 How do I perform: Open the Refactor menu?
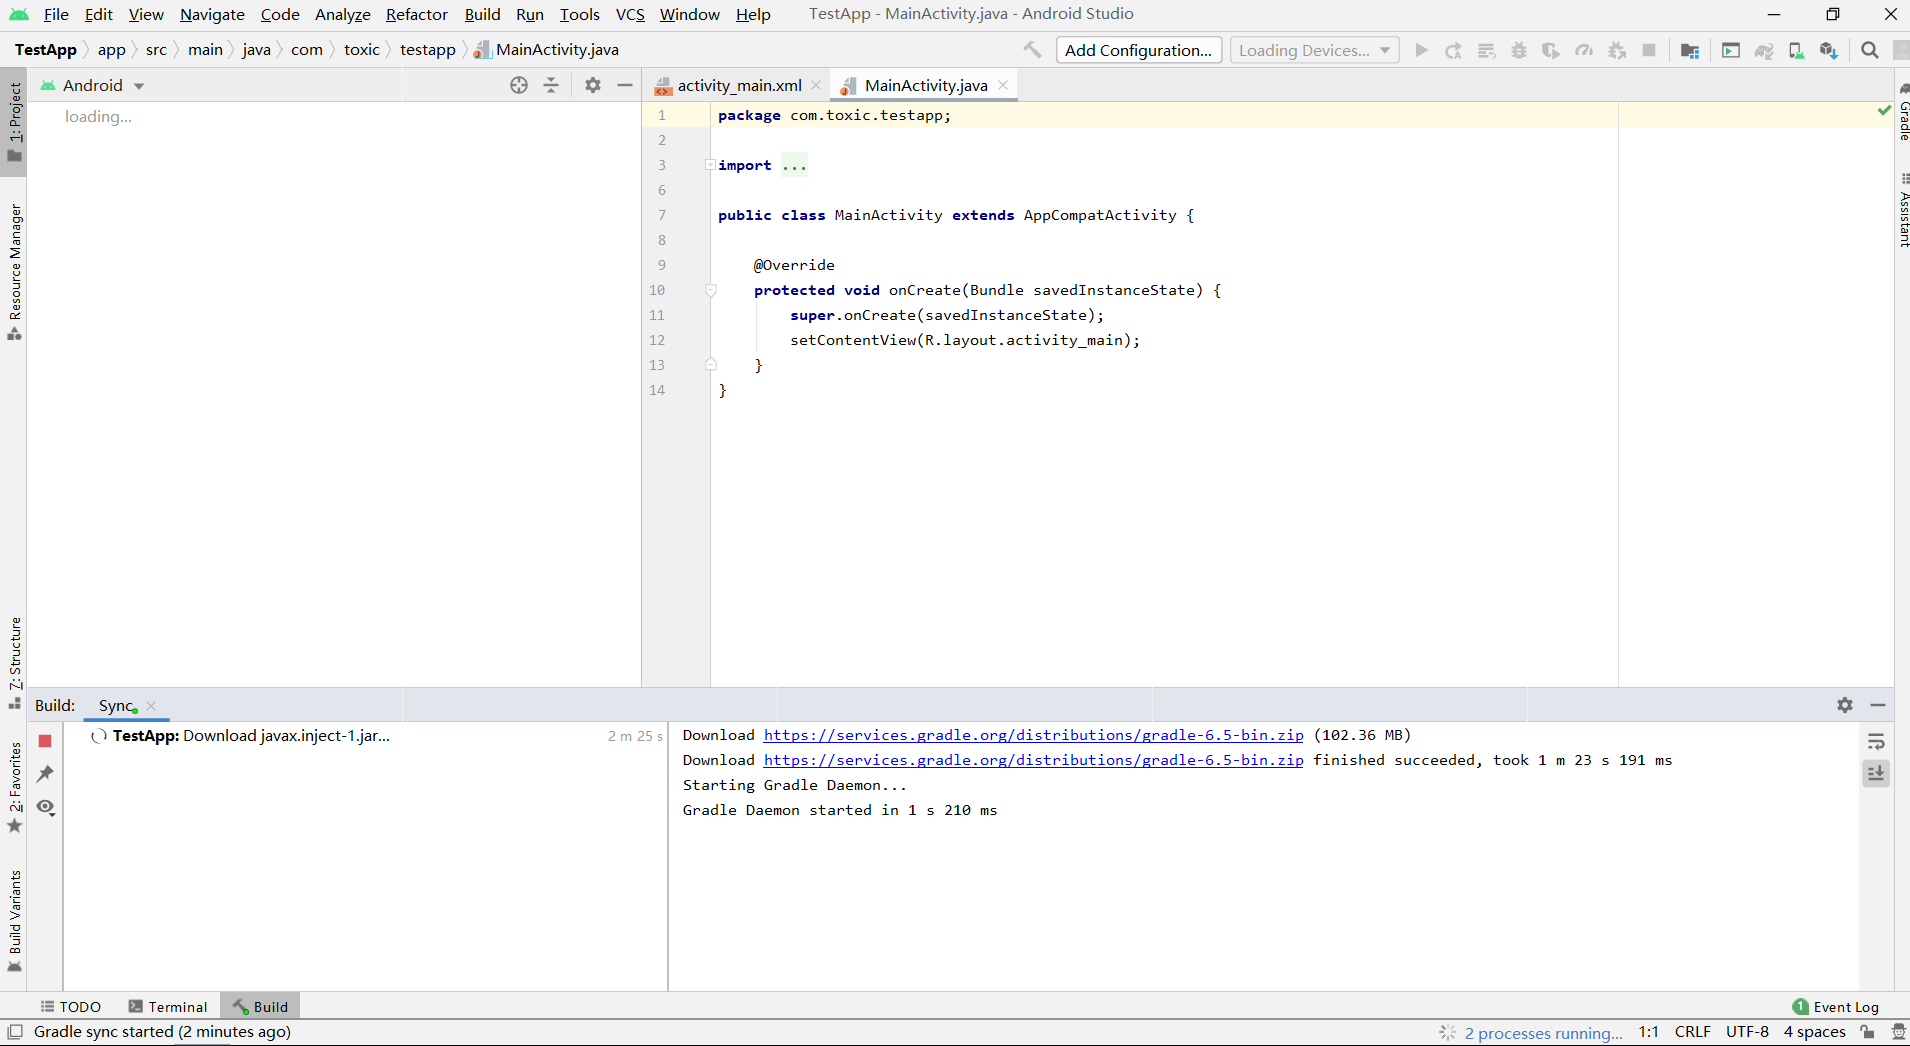pyautogui.click(x=417, y=14)
